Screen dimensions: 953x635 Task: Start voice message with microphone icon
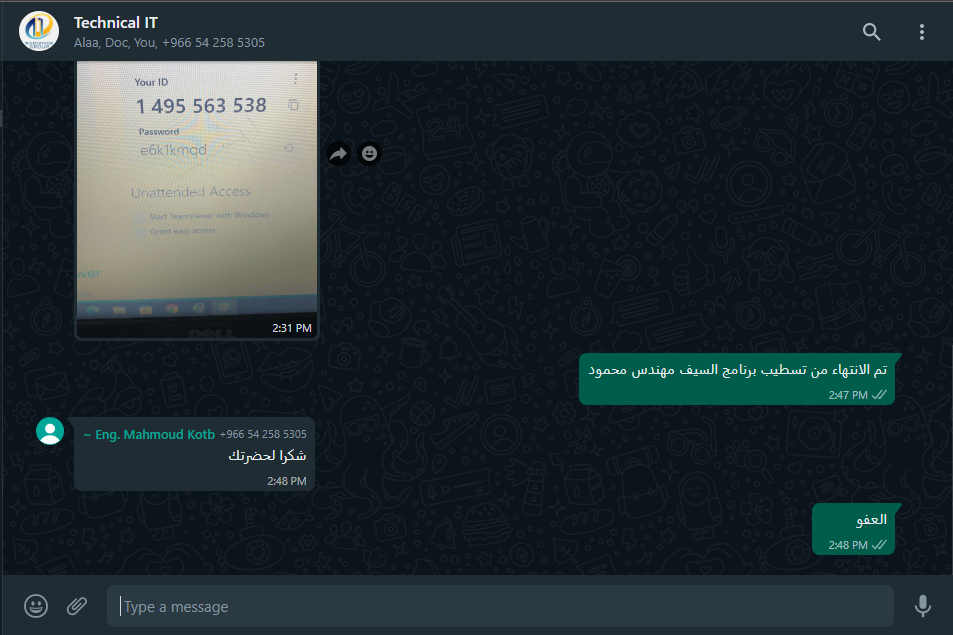(922, 606)
